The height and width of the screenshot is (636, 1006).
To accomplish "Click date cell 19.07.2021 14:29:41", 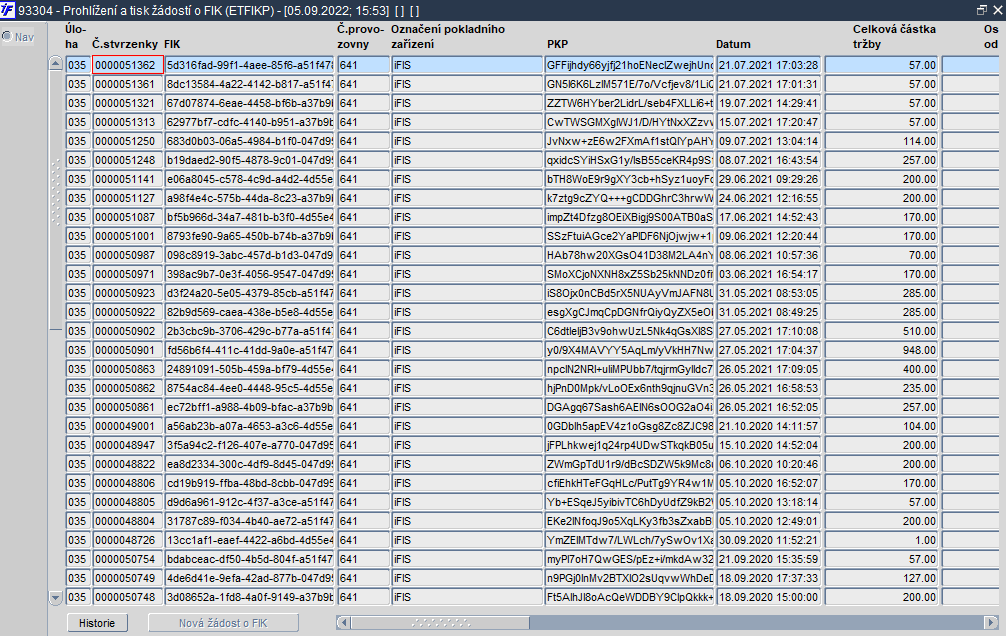I will 769,103.
